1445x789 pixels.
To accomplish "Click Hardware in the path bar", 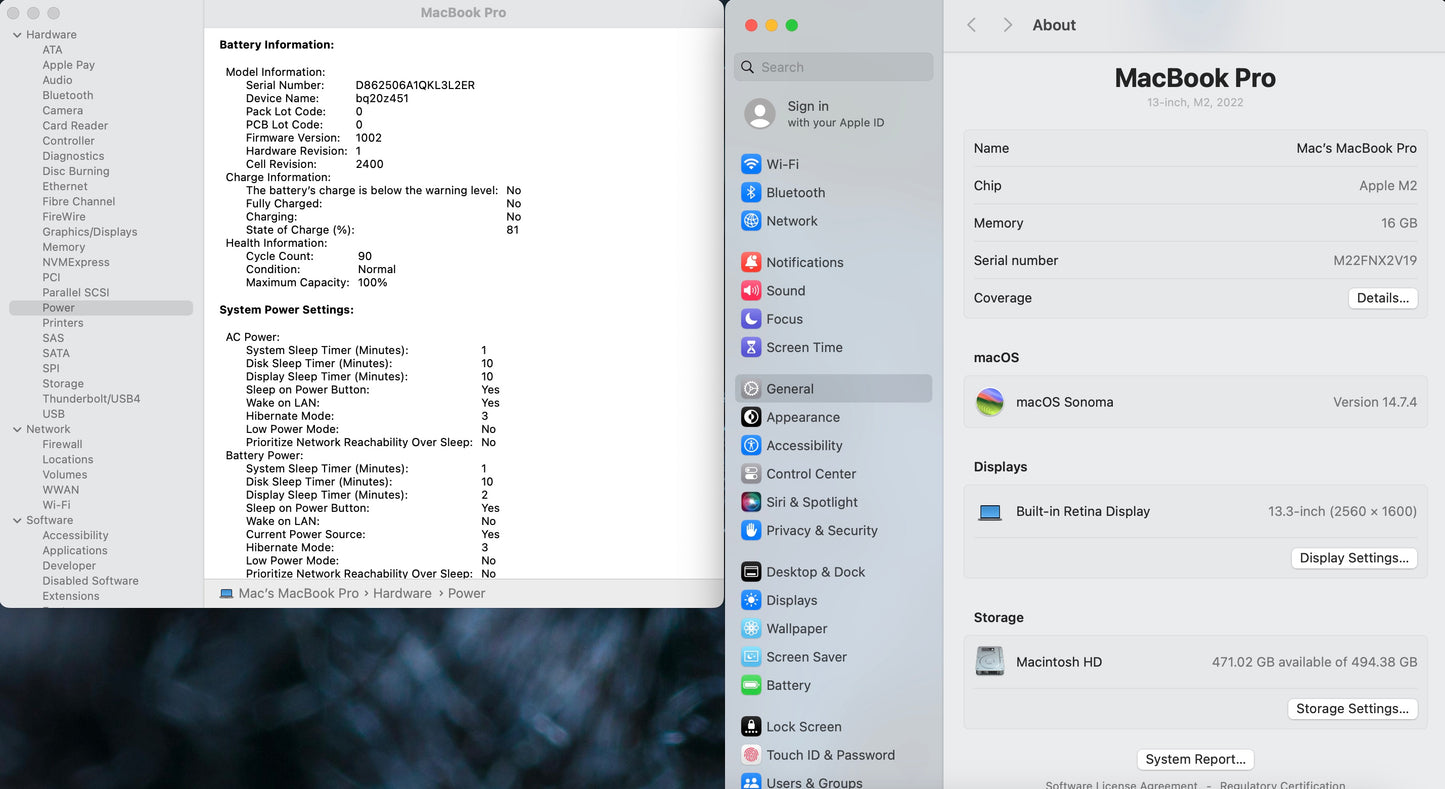I will click(403, 593).
